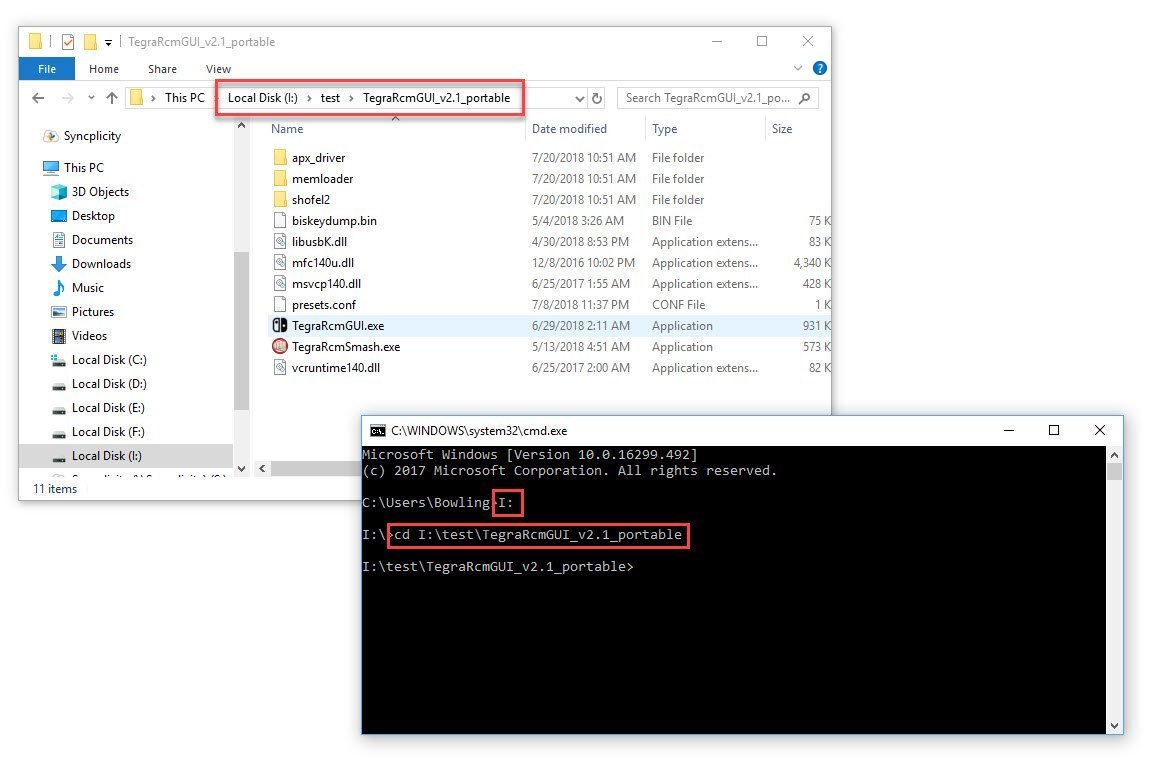
Task: Switch to the Share ribbon tab
Action: pyautogui.click(x=162, y=69)
